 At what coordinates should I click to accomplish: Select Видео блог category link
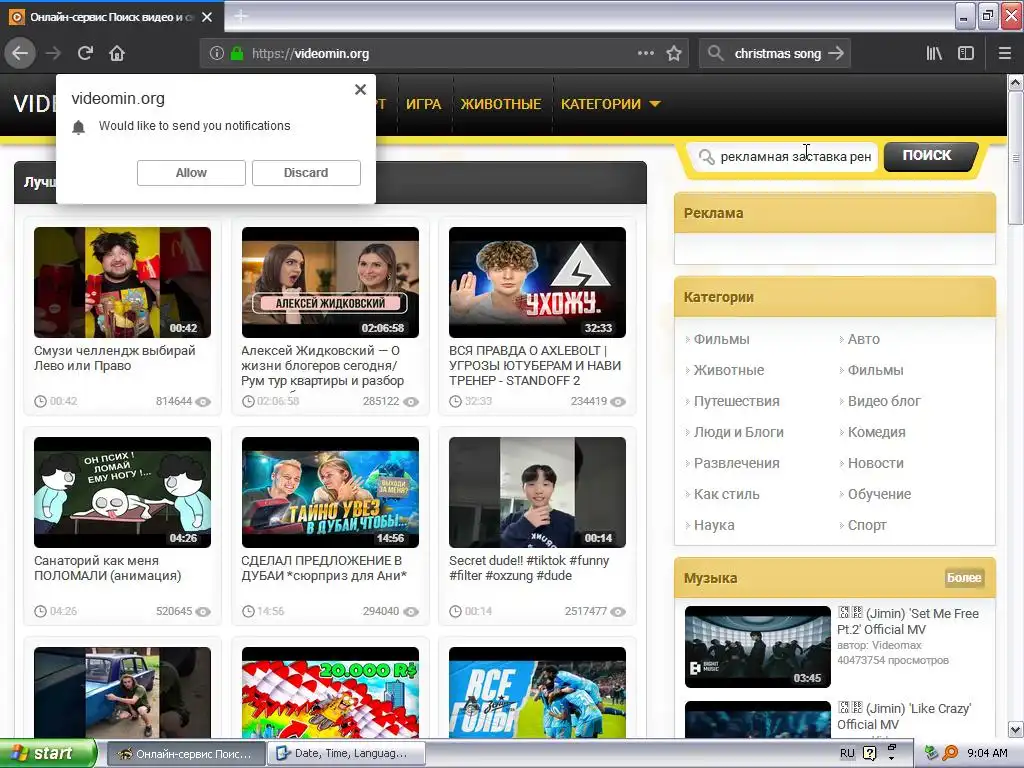[x=884, y=401]
